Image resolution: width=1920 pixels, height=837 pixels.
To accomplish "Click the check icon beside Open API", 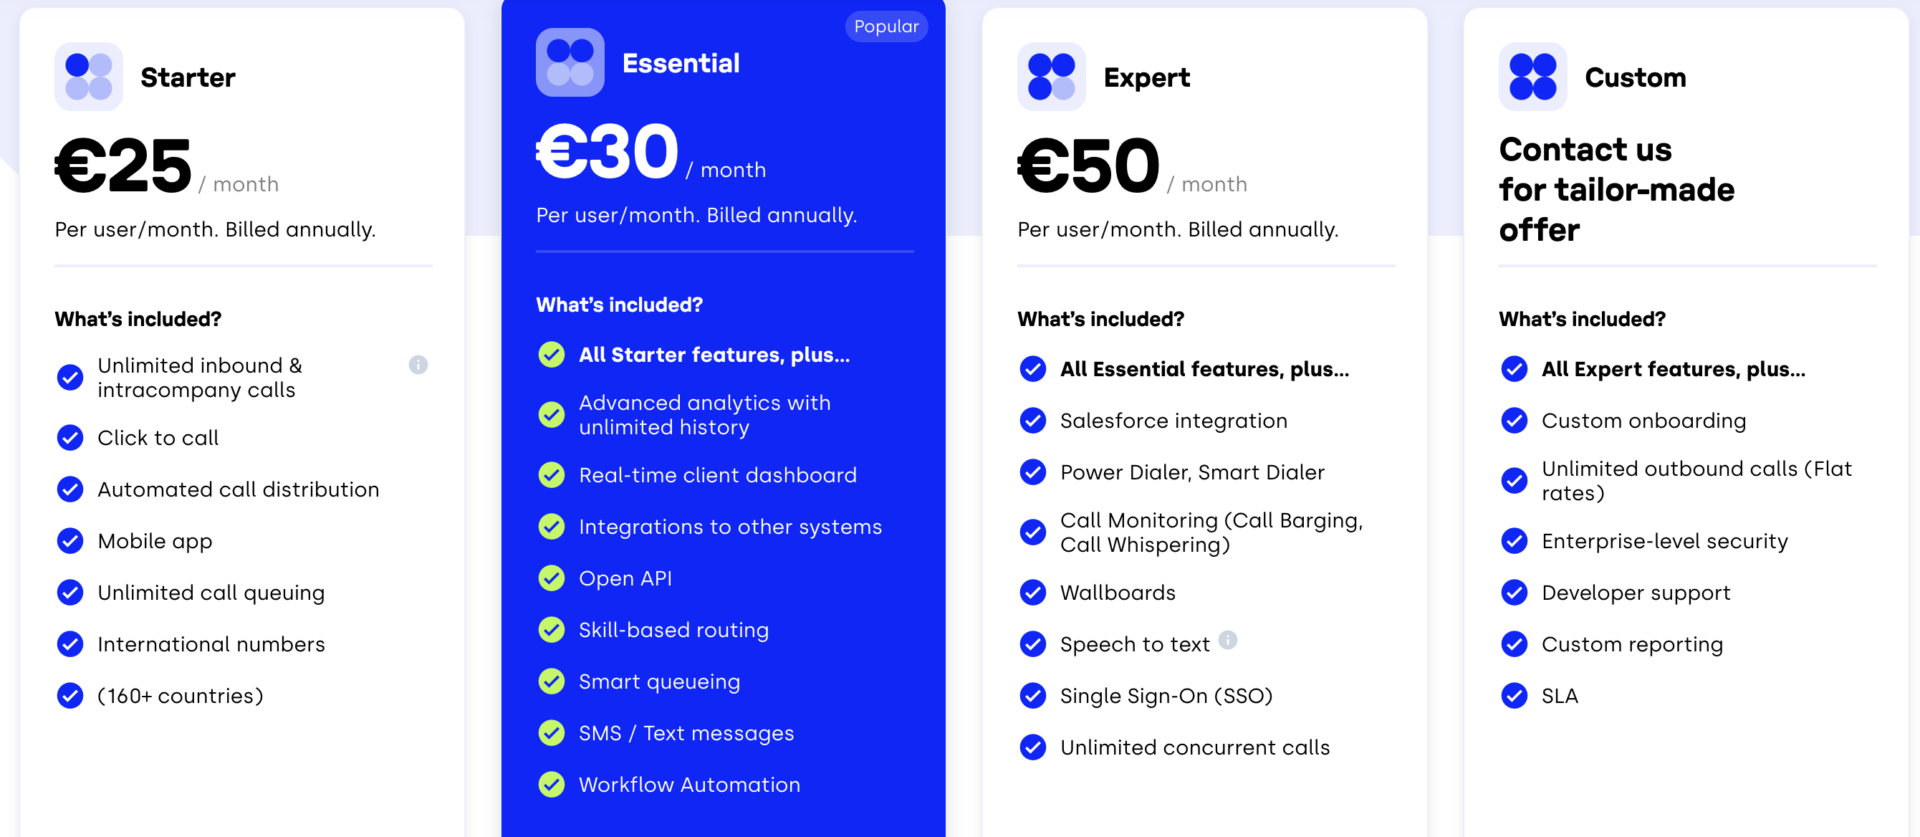I will (x=551, y=578).
